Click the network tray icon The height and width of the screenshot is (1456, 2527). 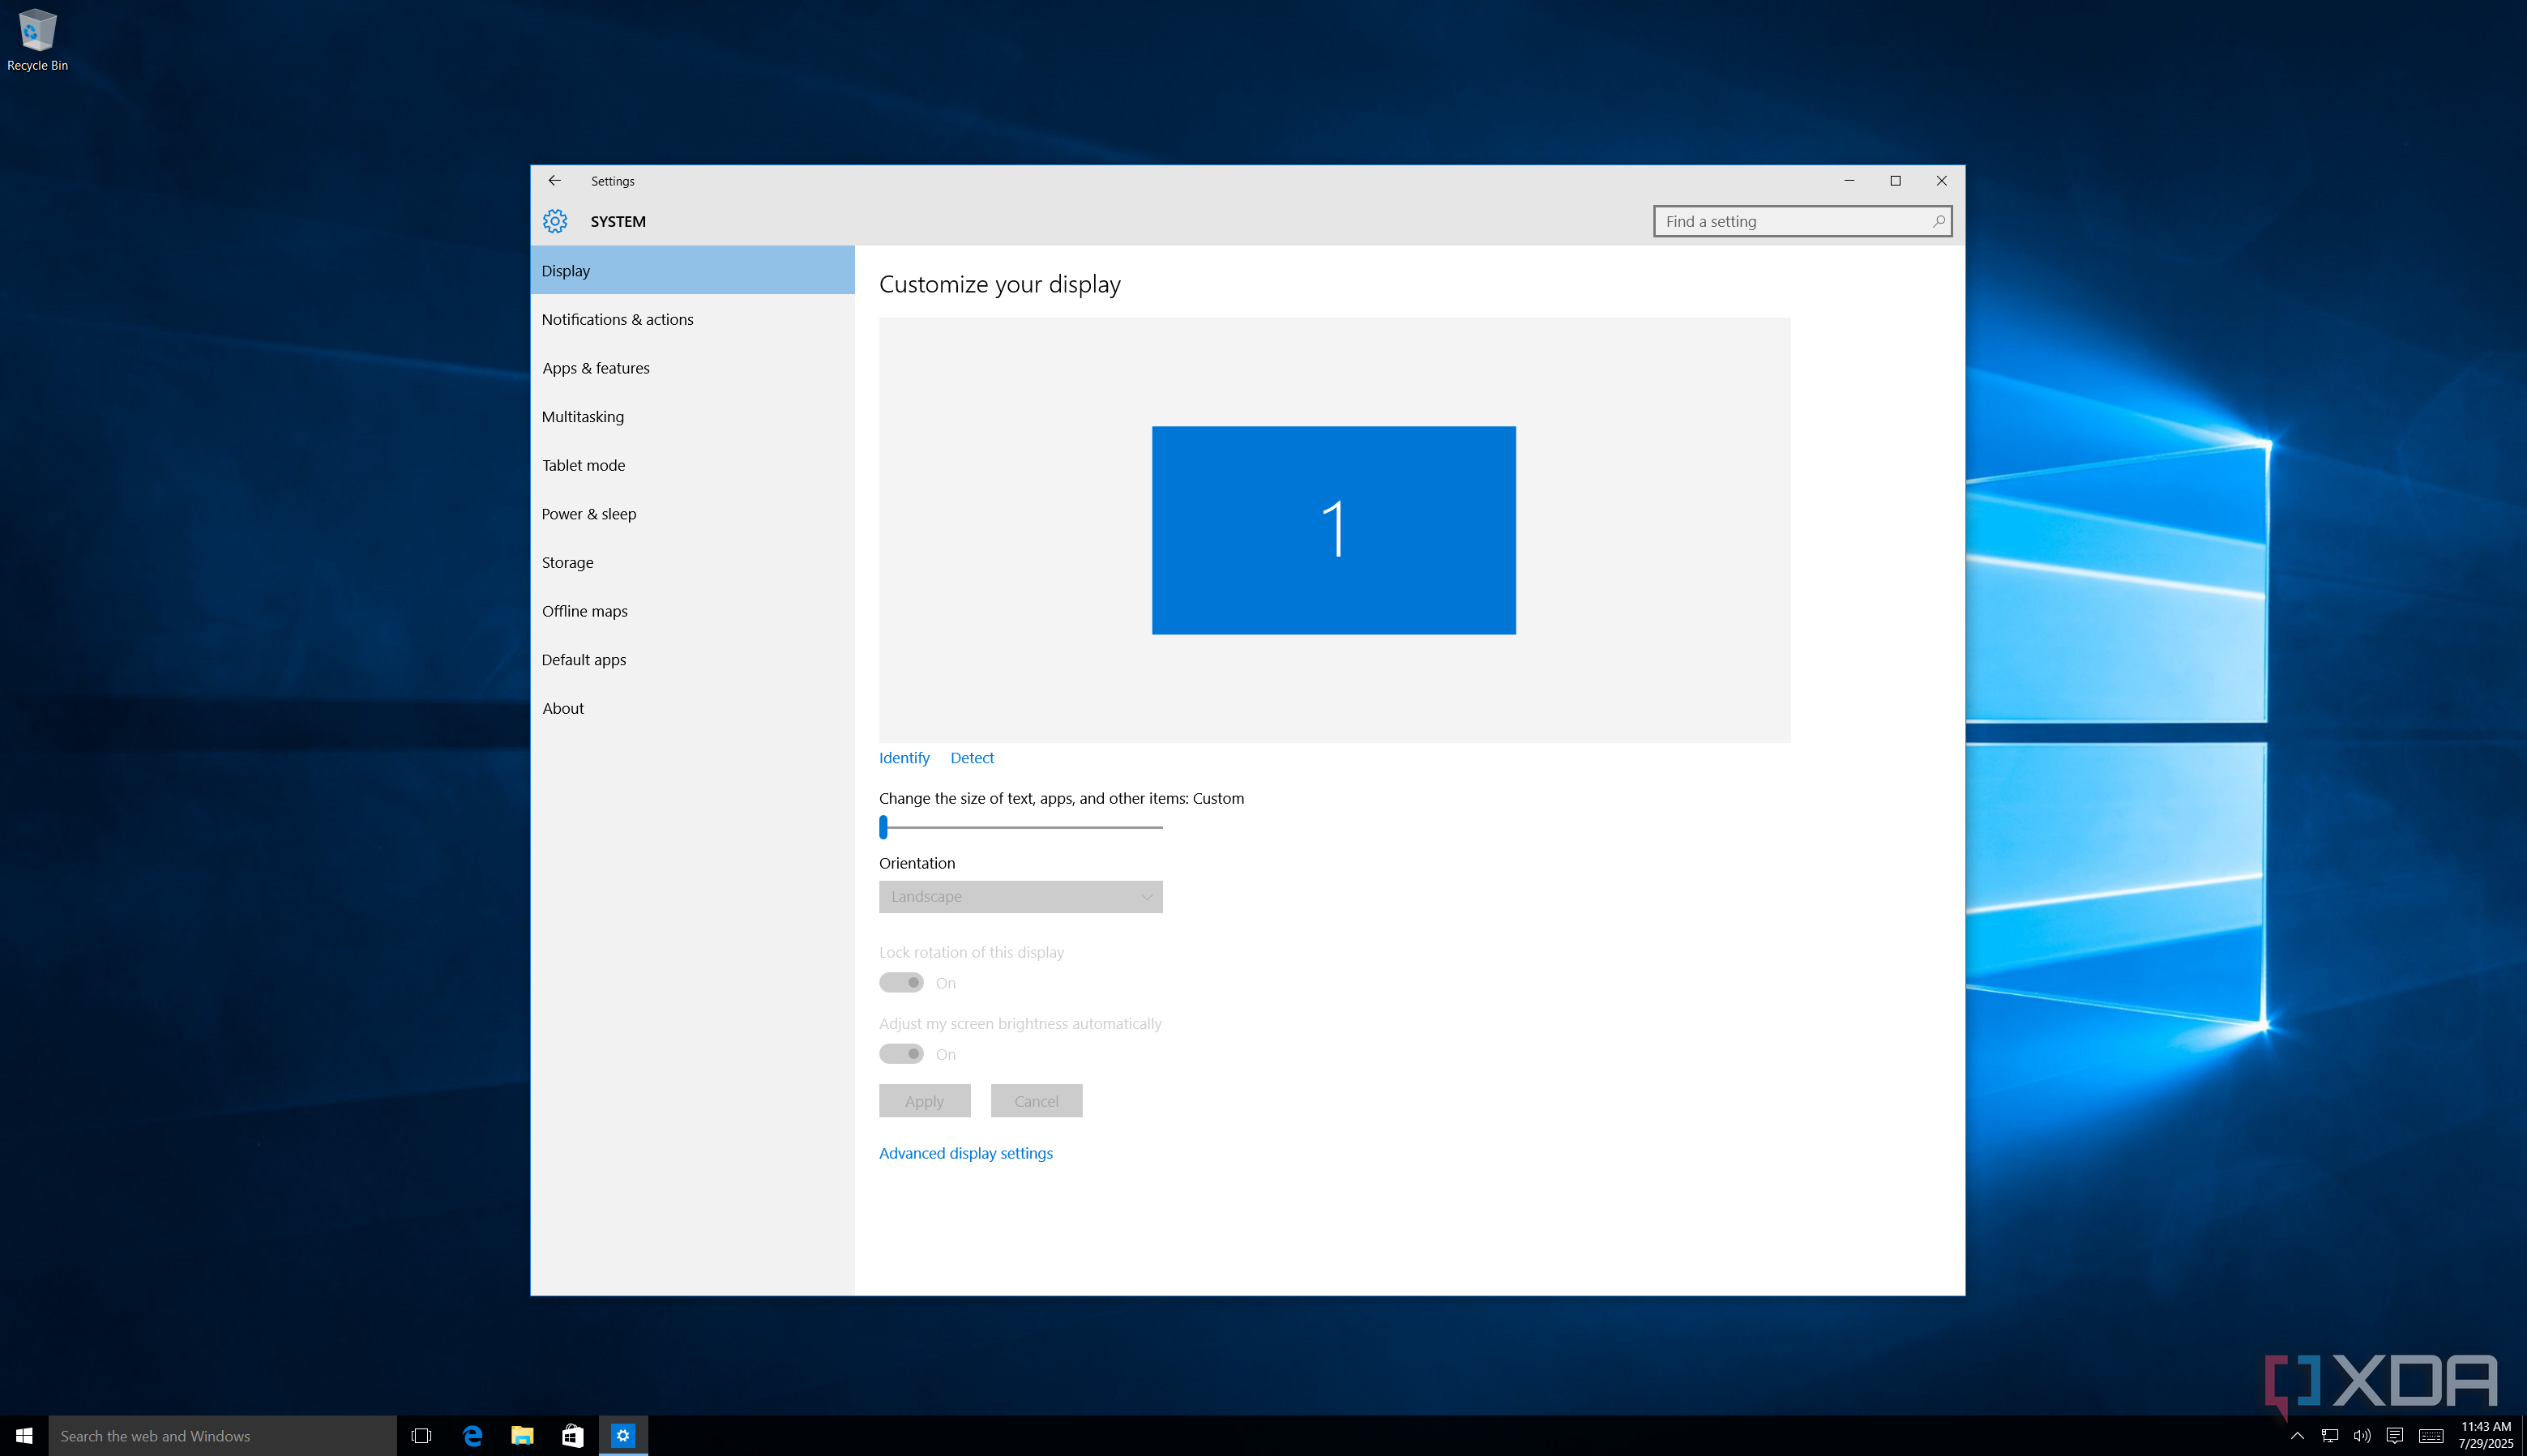point(2329,1436)
